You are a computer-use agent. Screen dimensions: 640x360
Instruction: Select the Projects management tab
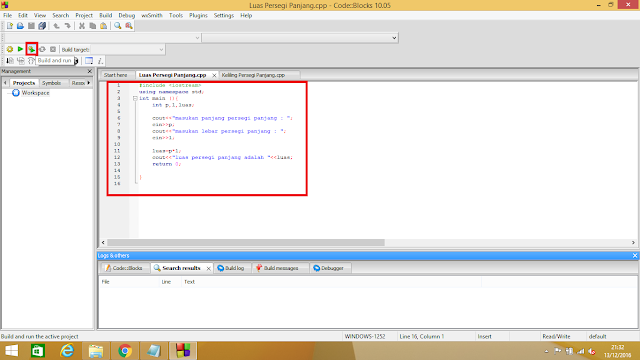coord(24,83)
